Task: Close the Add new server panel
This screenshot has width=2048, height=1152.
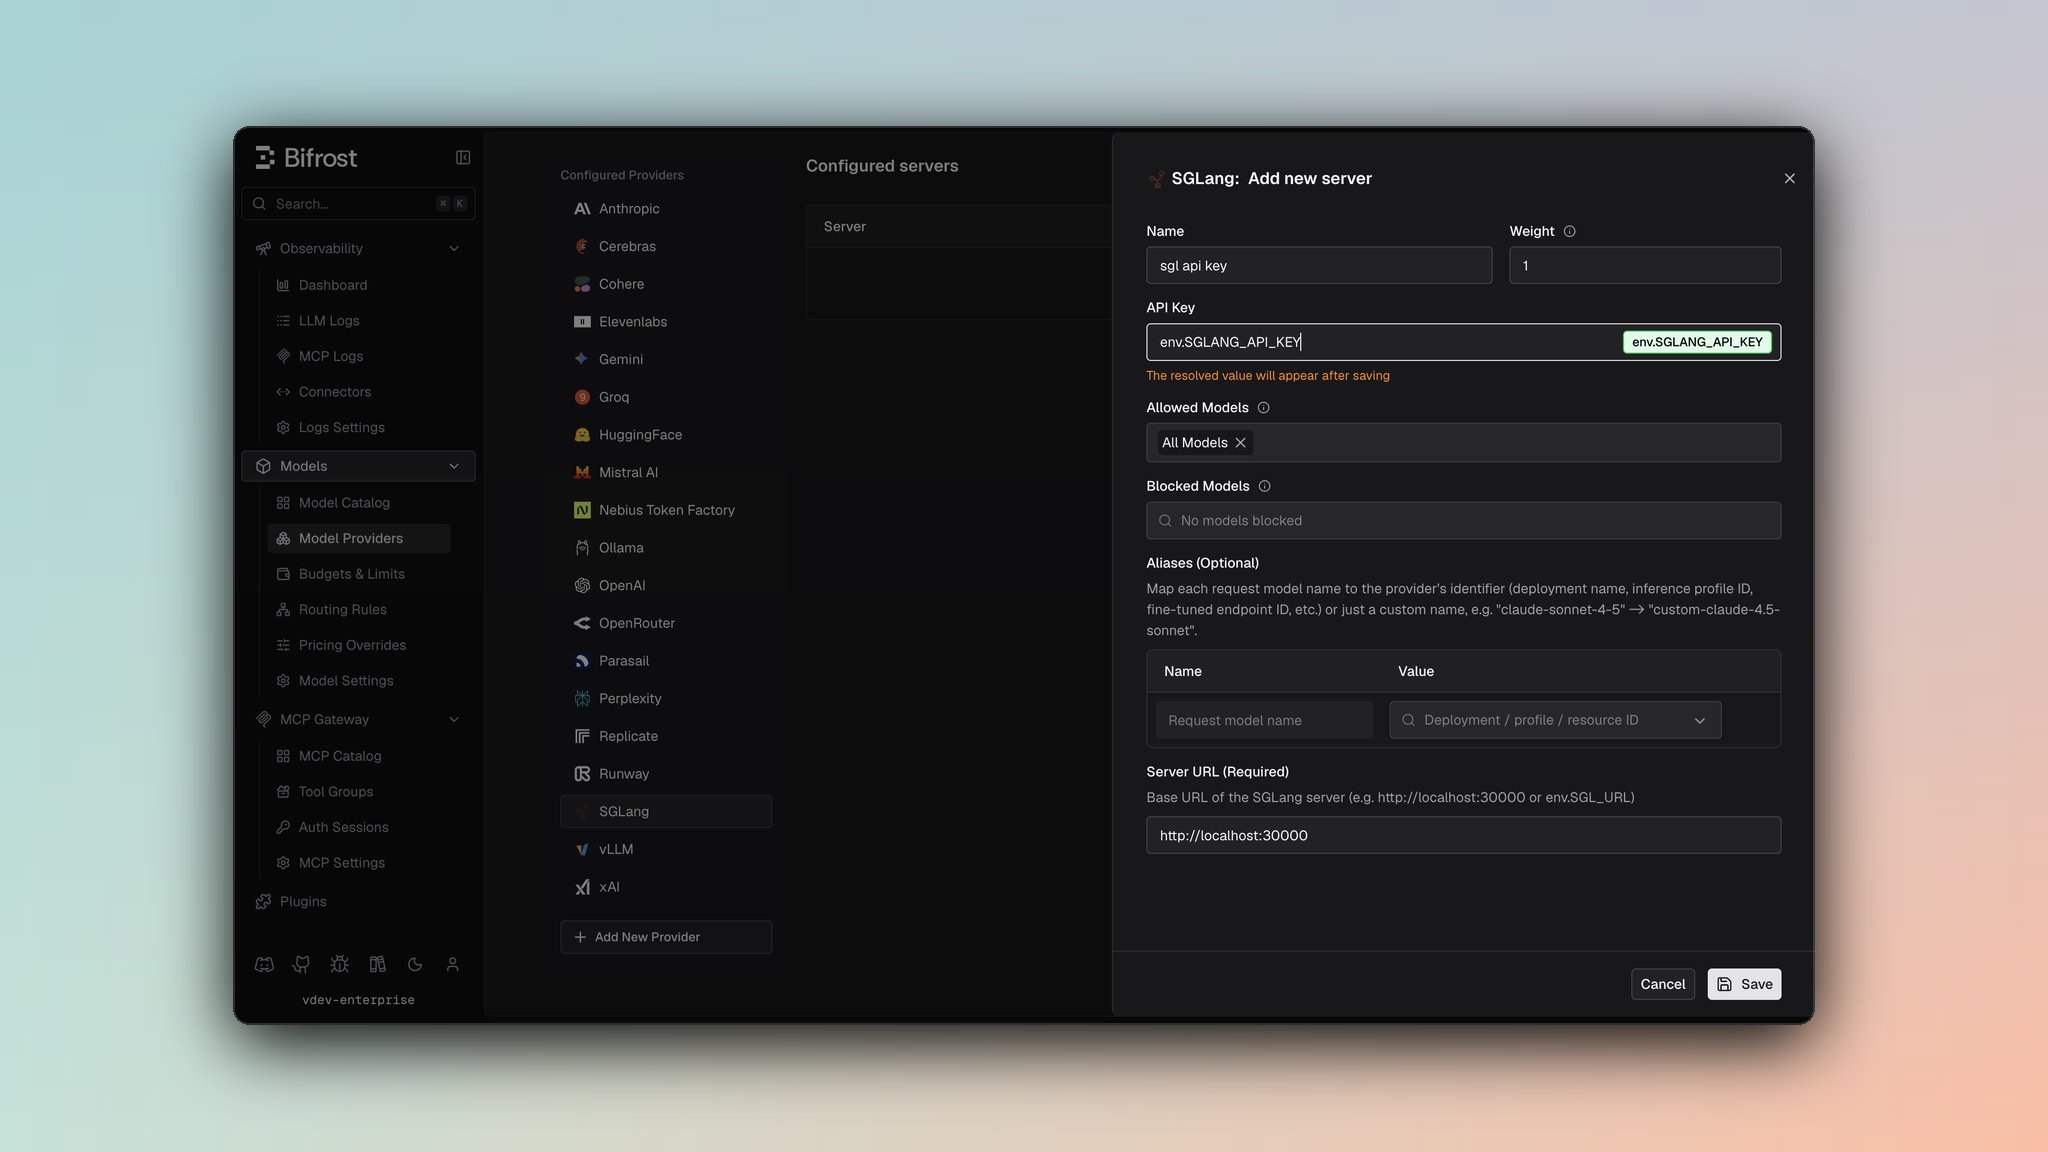Action: click(1789, 178)
